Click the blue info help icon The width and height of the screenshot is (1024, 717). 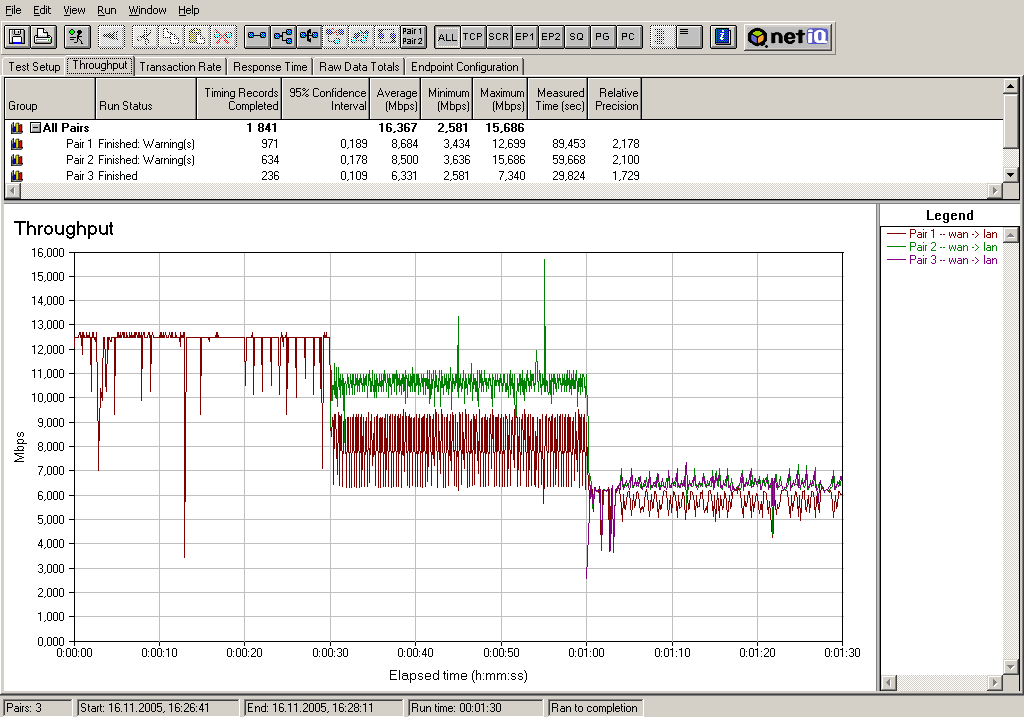(x=724, y=37)
